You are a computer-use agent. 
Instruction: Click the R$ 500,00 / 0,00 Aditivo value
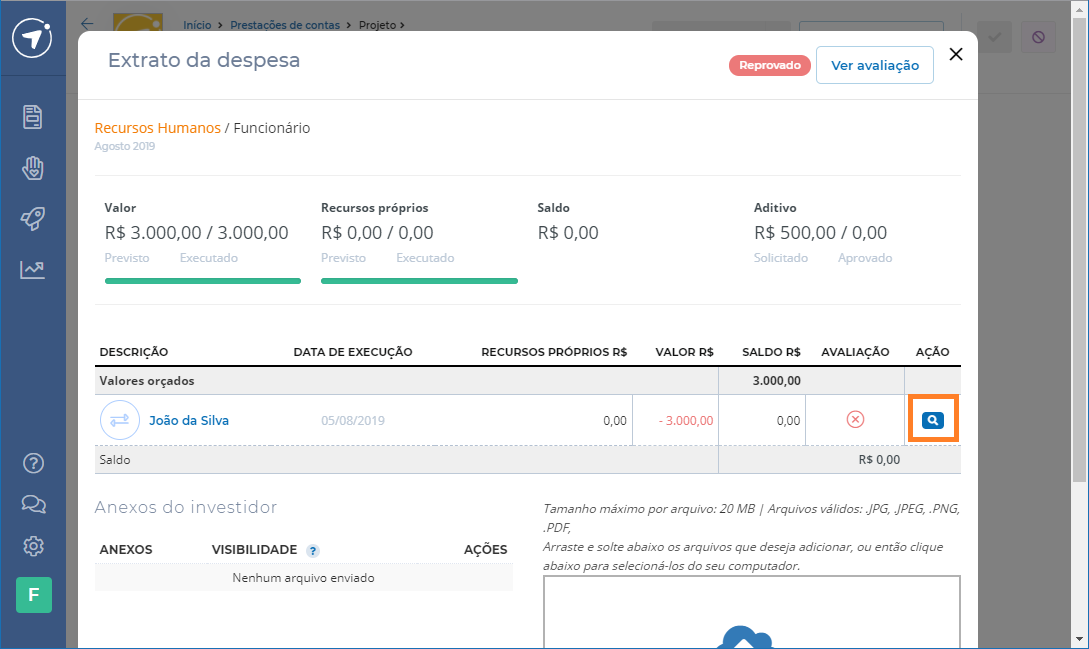tap(820, 233)
